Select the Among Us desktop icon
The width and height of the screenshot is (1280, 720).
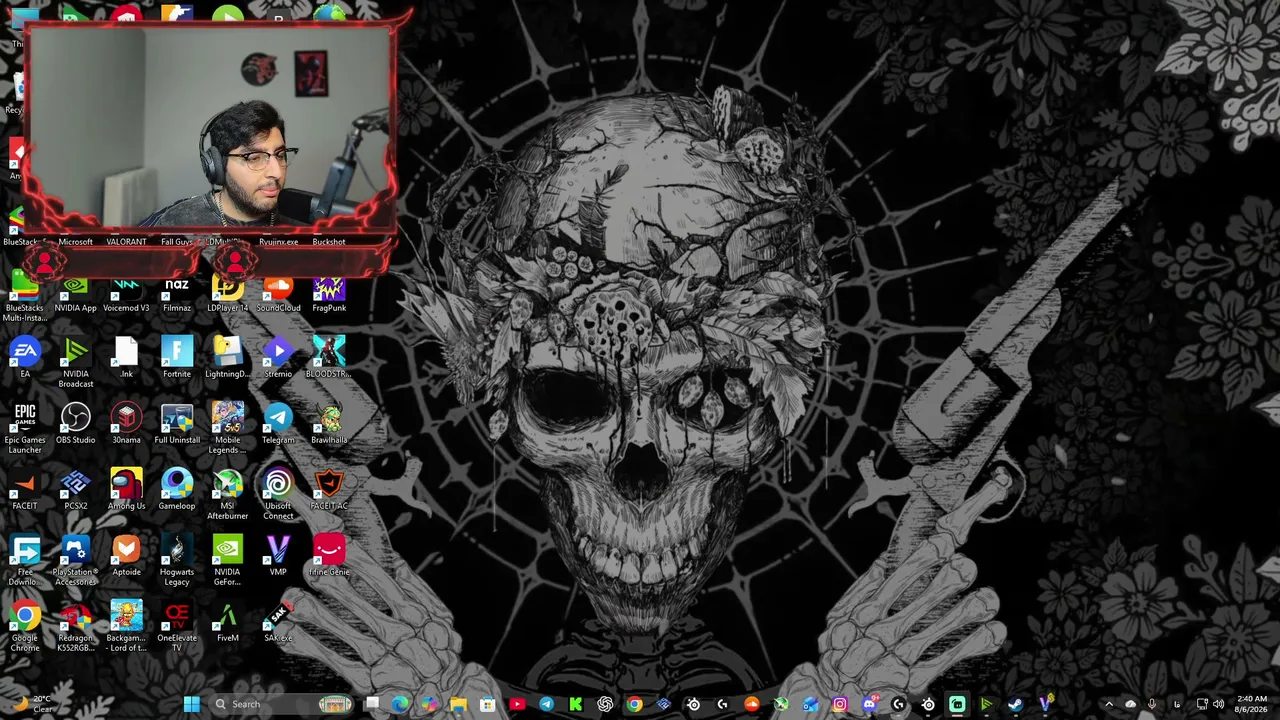click(x=126, y=490)
